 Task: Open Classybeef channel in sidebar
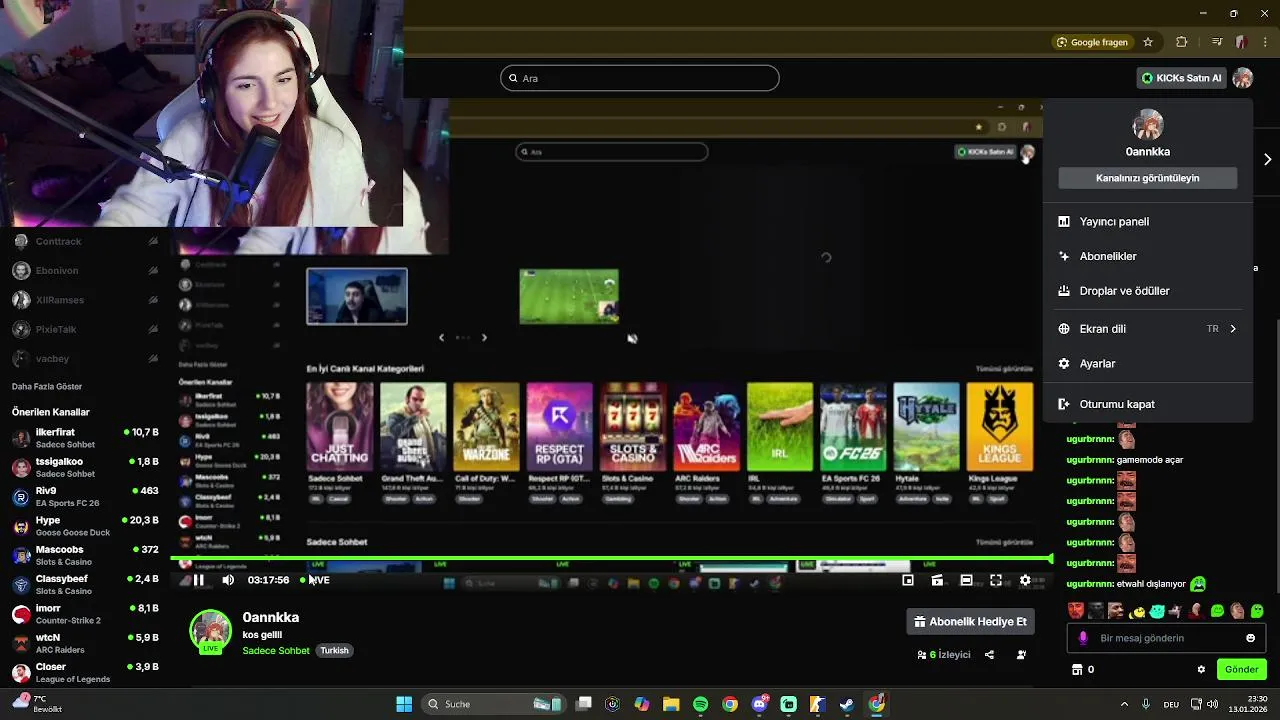(x=85, y=584)
